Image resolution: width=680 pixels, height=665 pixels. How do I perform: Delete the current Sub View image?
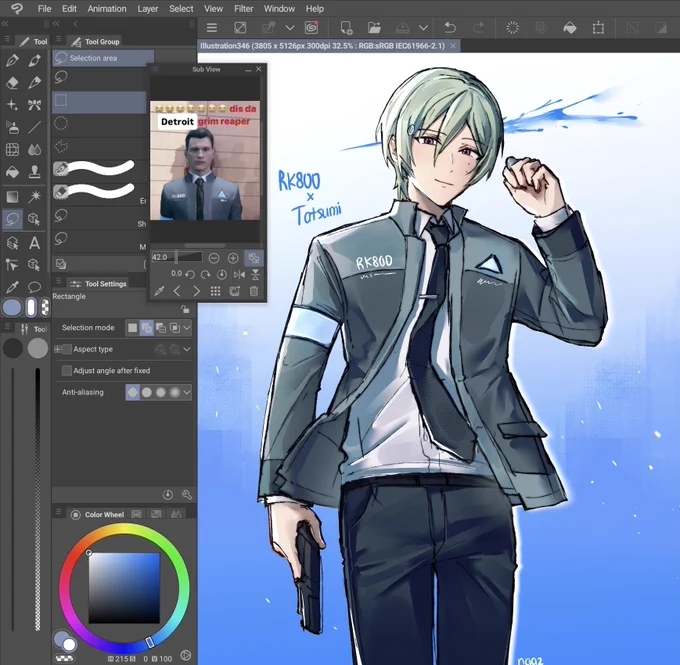[x=254, y=291]
